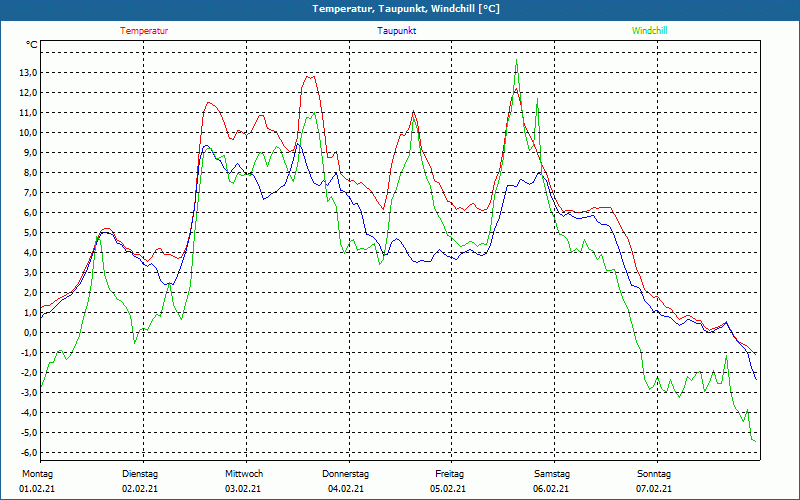Click the date 04.02.21
The image size is (800, 500).
point(346,489)
